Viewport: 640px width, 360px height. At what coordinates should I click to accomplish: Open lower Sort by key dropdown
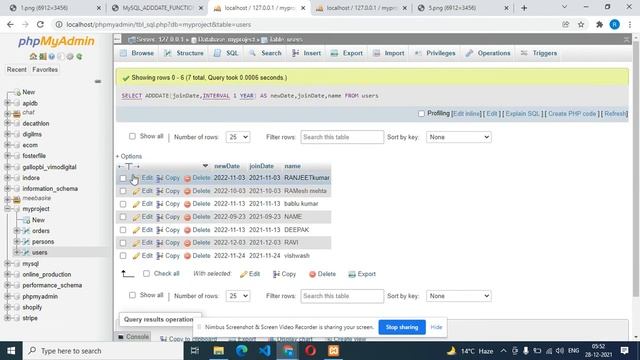coord(459,296)
